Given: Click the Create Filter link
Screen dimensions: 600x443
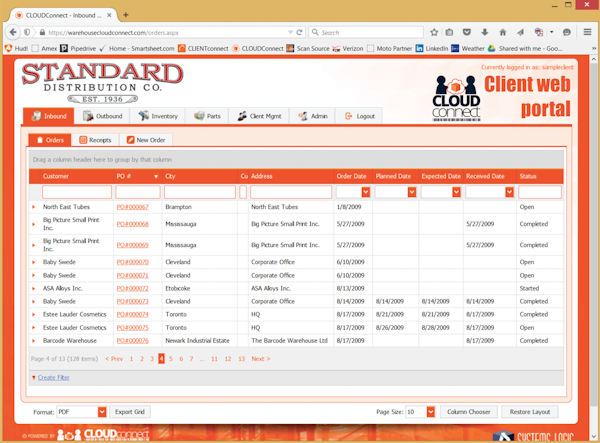Looking at the screenshot, I should (x=54, y=378).
